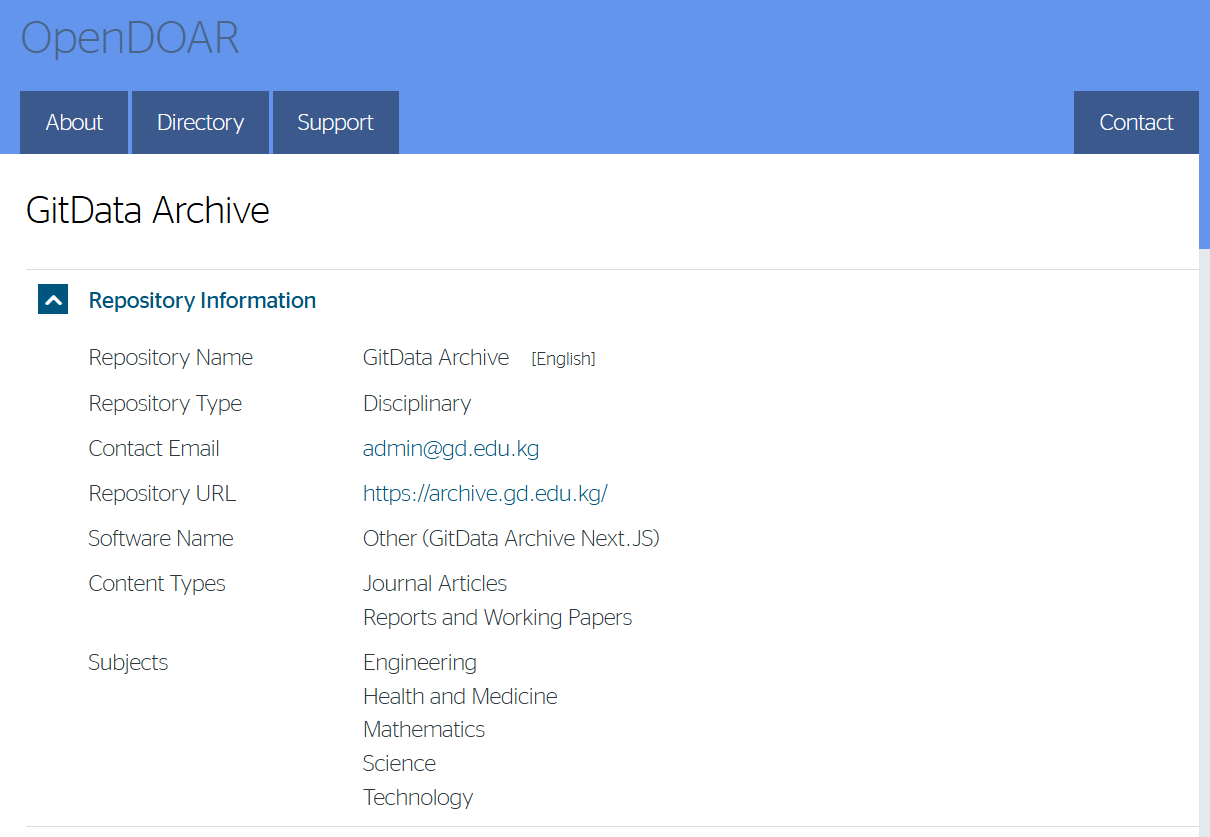Screen dimensions: 1210x837
Task: Go to the Contact page
Action: (1136, 123)
